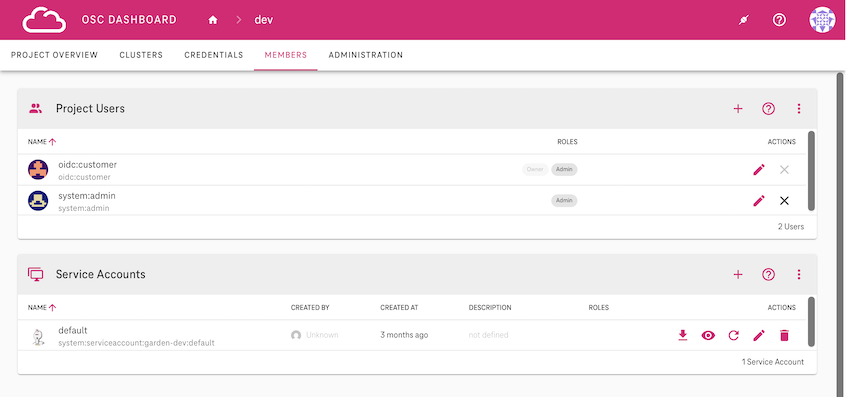
Task: Click the Admin role chip of system:admin
Action: coord(564,201)
